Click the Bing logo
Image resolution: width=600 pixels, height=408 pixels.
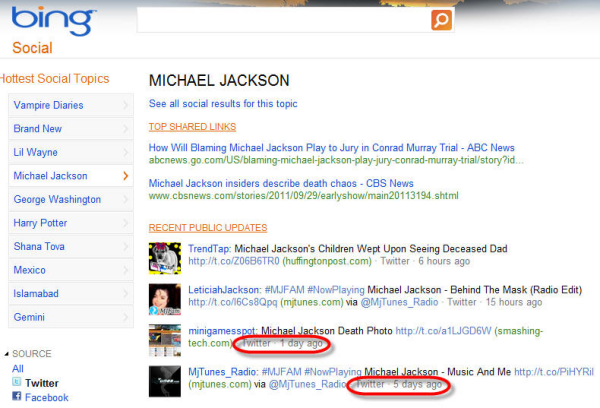tap(54, 21)
